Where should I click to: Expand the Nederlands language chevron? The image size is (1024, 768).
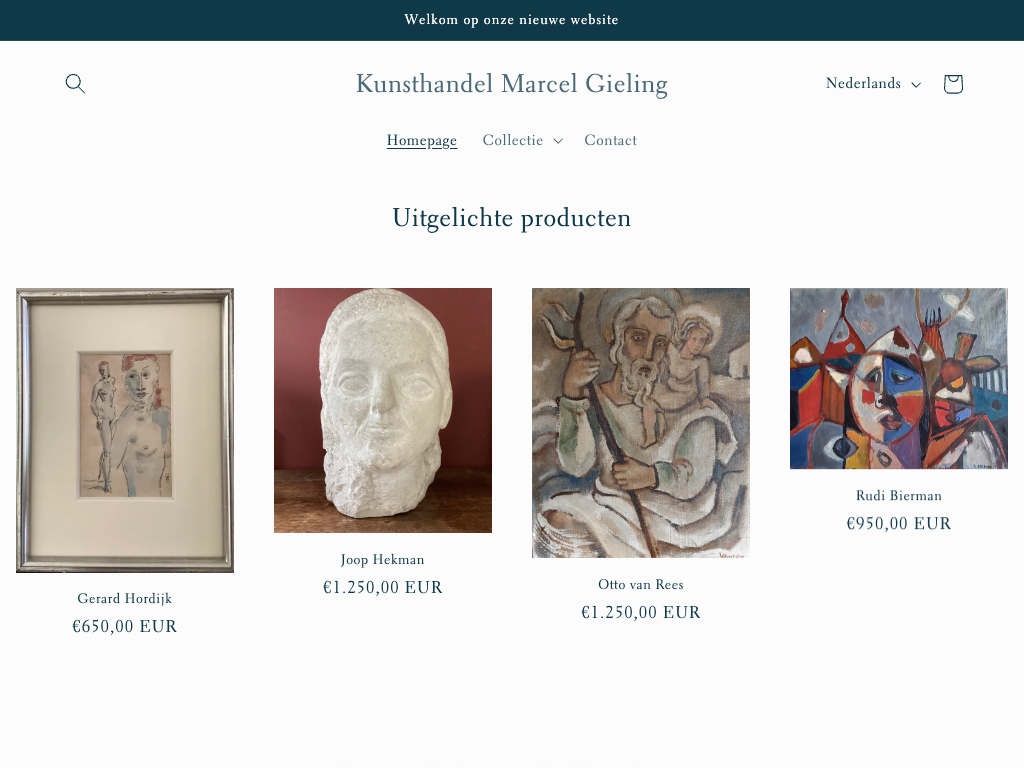coord(916,84)
